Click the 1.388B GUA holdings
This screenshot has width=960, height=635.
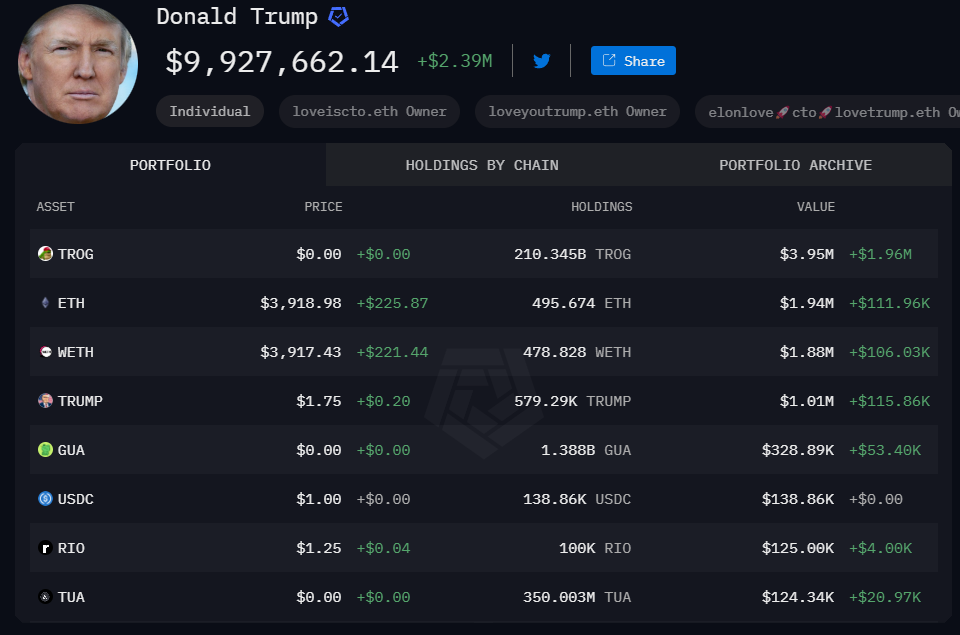click(x=586, y=450)
